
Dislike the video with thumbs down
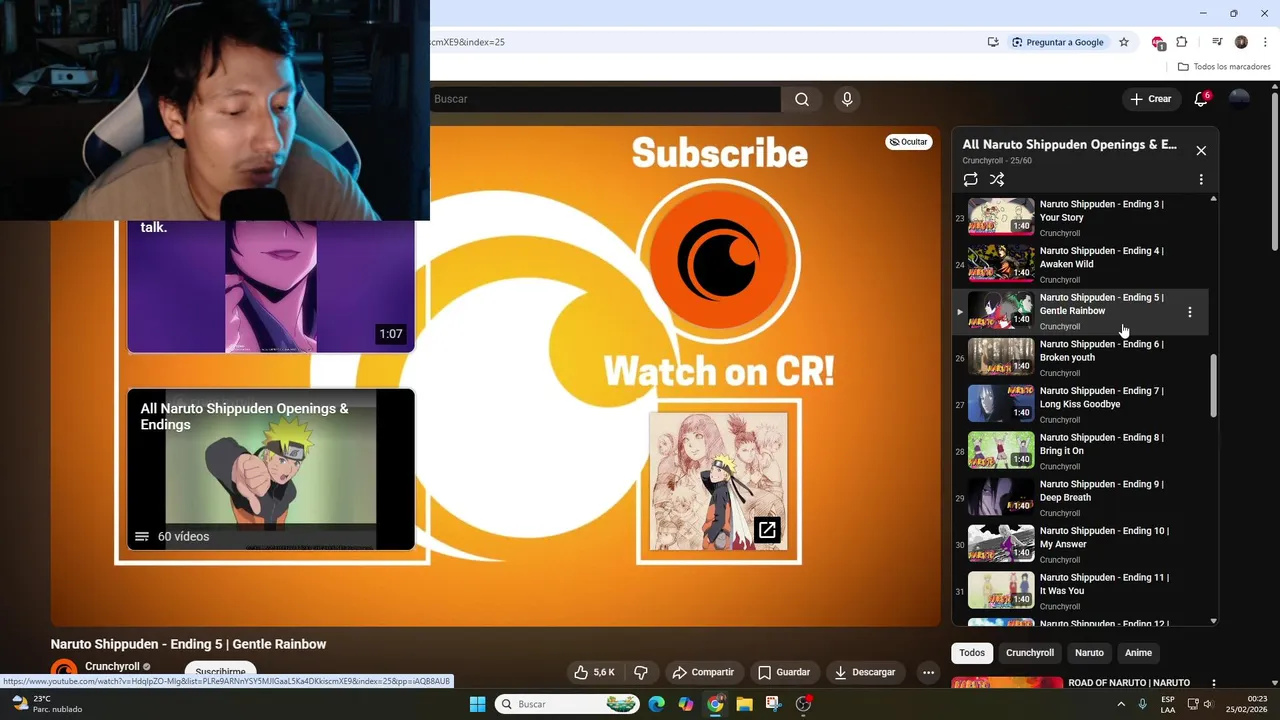click(641, 672)
